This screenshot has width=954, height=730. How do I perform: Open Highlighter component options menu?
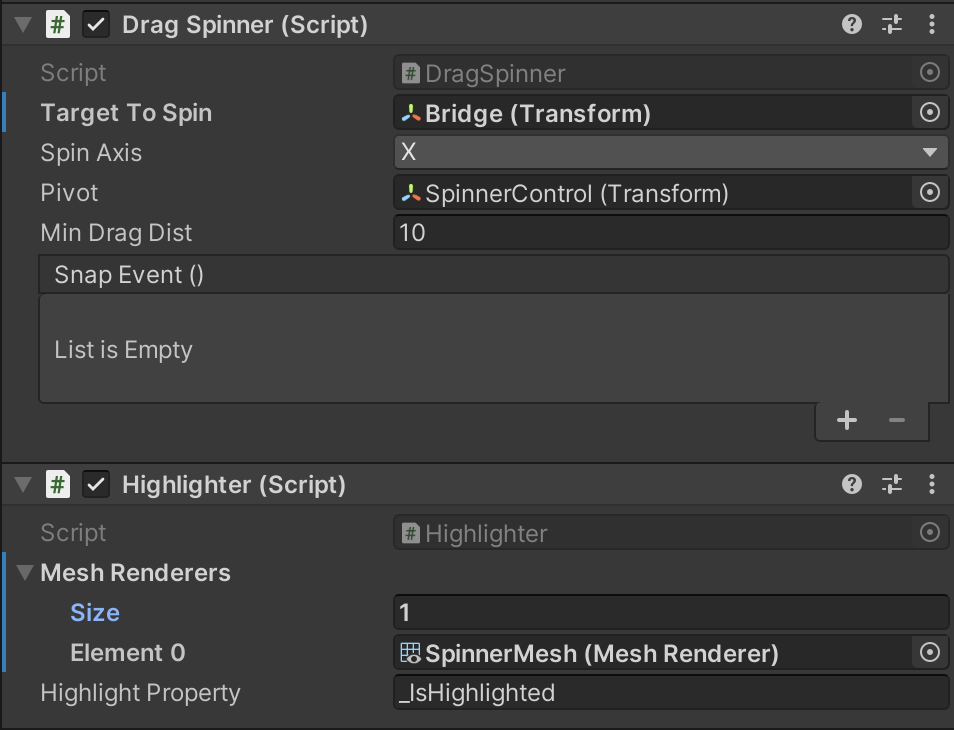click(932, 485)
